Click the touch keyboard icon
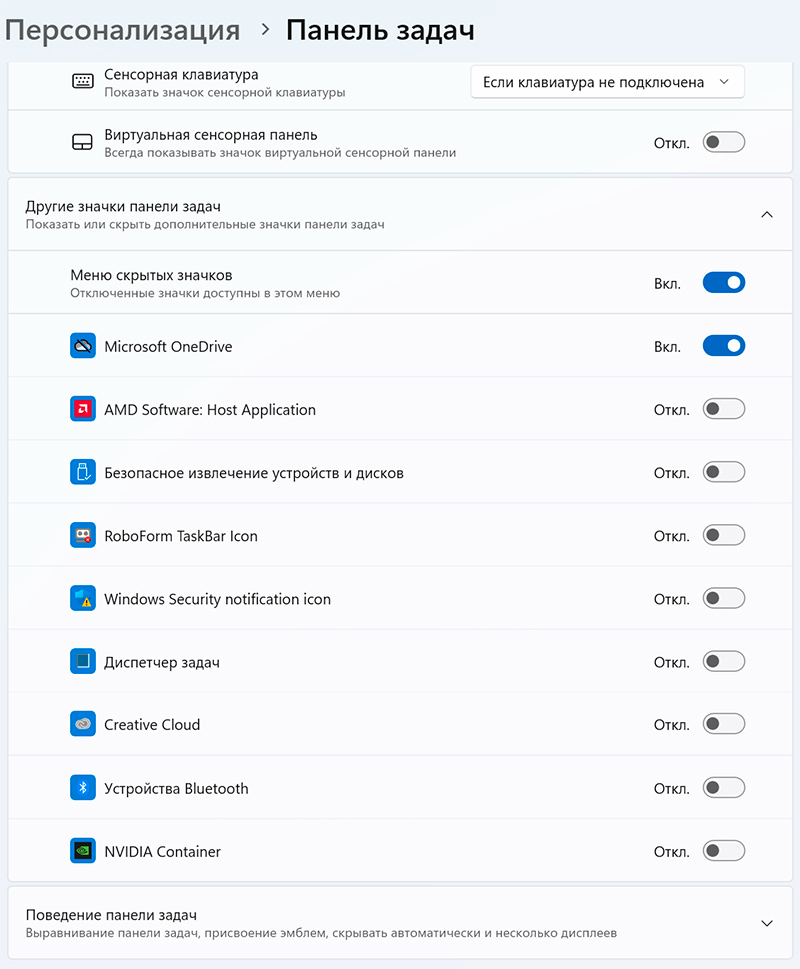The image size is (800, 969). point(82,82)
